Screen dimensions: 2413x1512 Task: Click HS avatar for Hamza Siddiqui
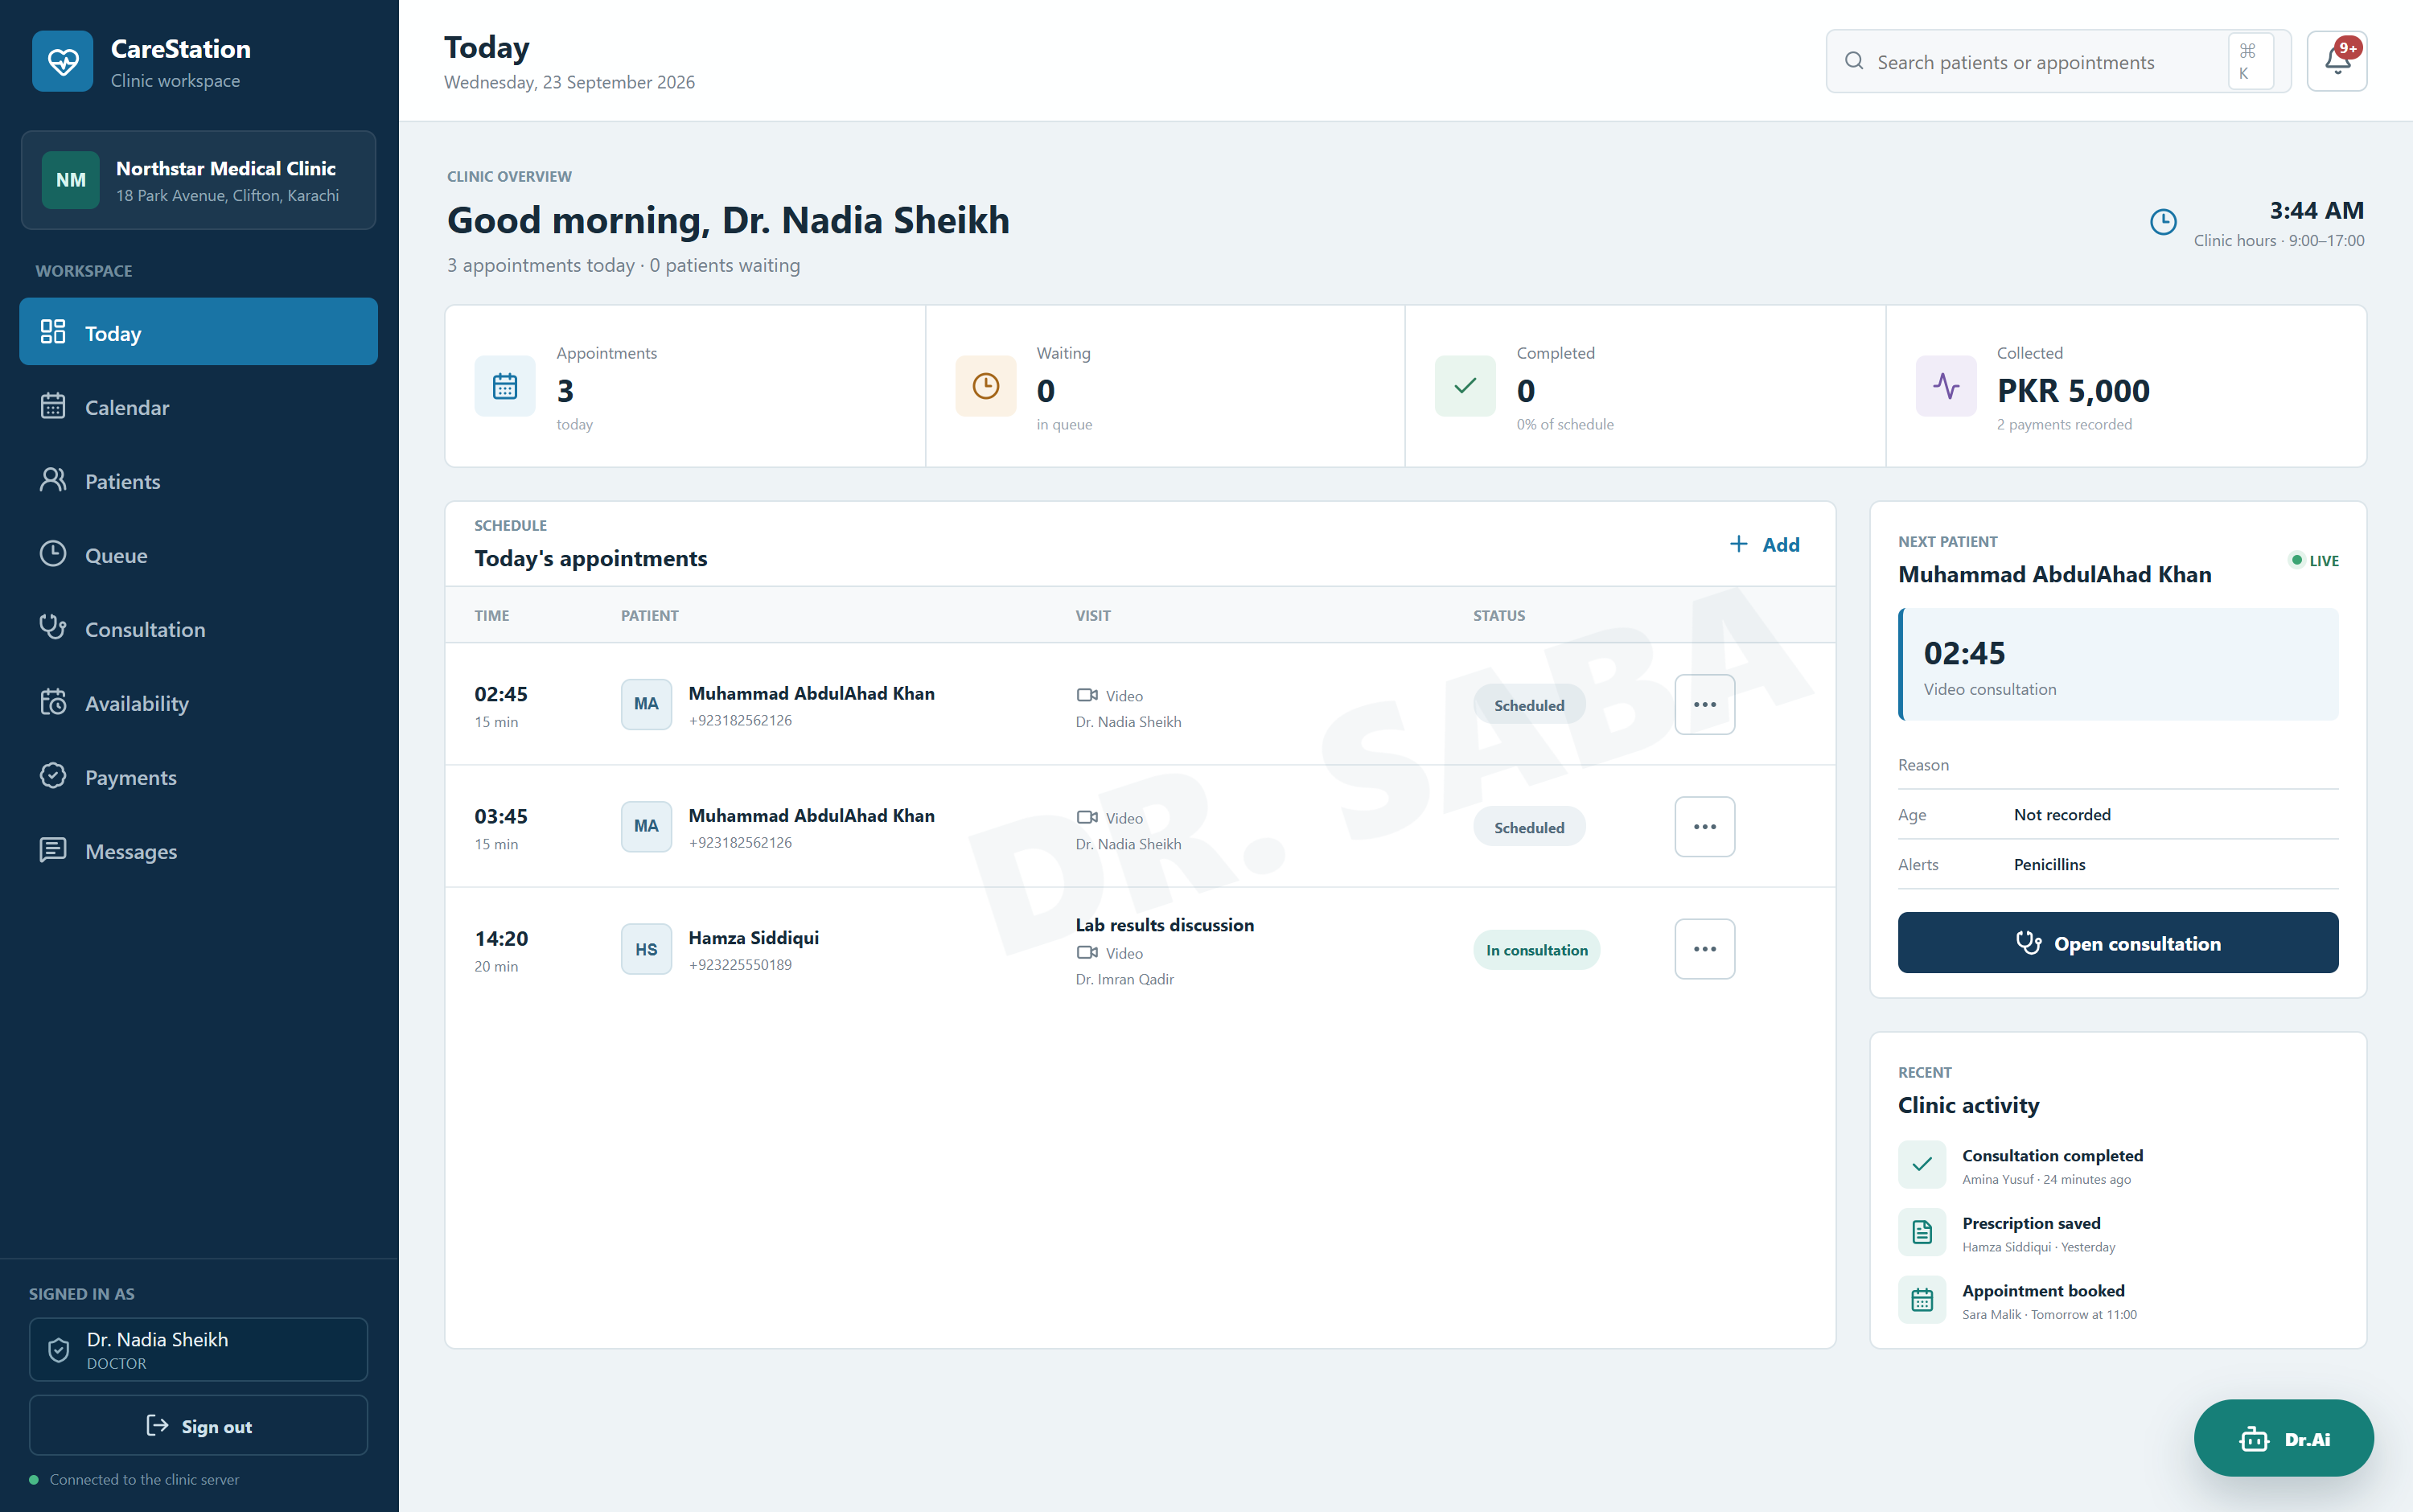646,949
